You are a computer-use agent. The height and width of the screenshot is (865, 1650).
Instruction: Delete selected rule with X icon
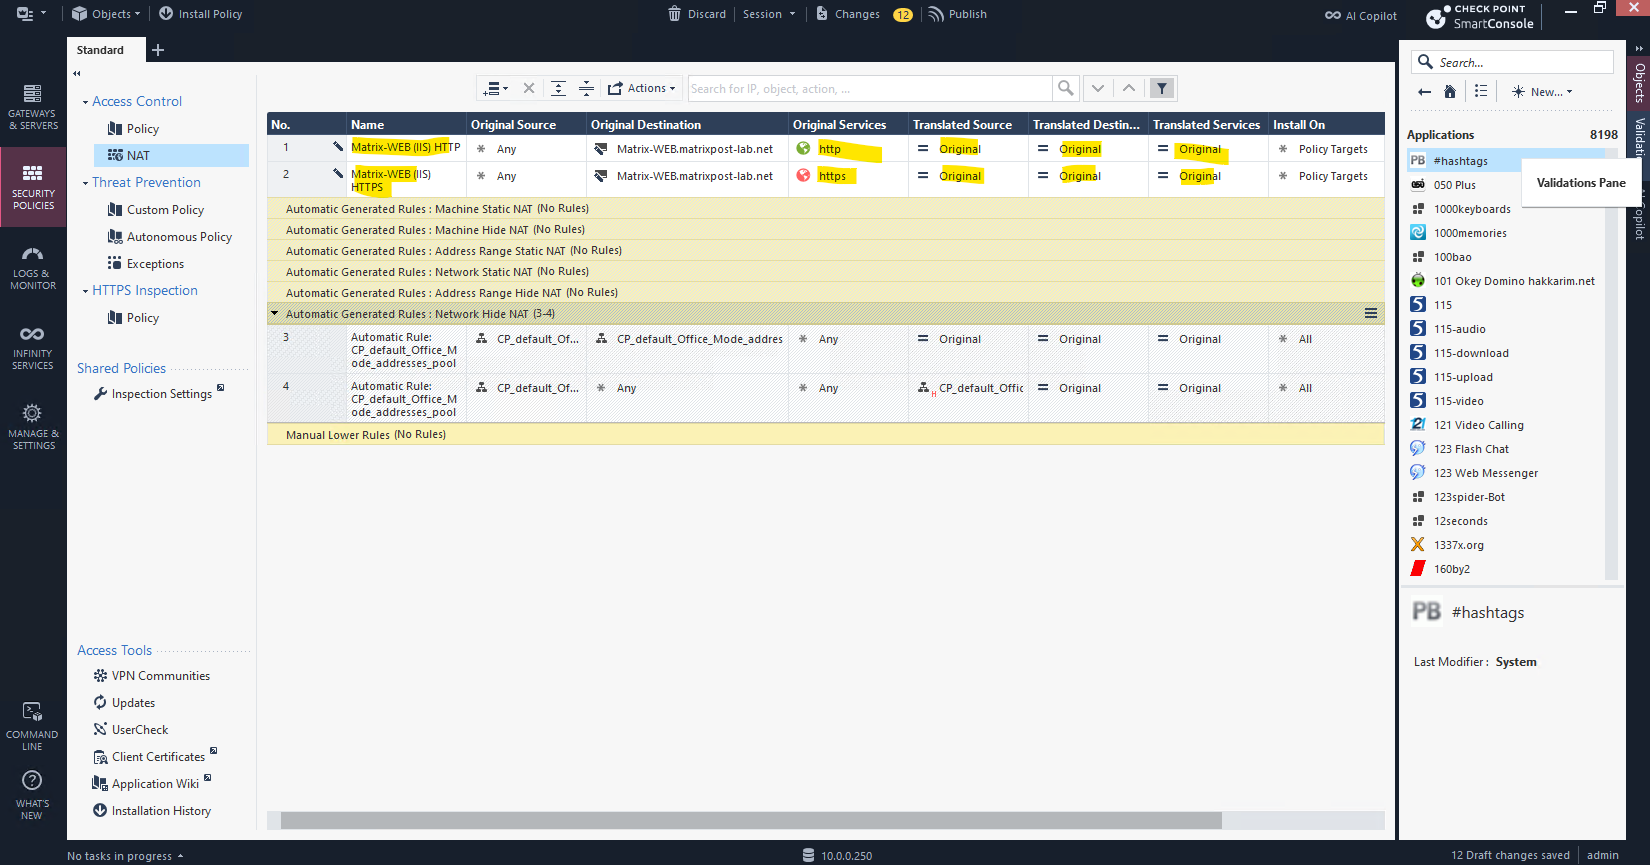tap(529, 88)
